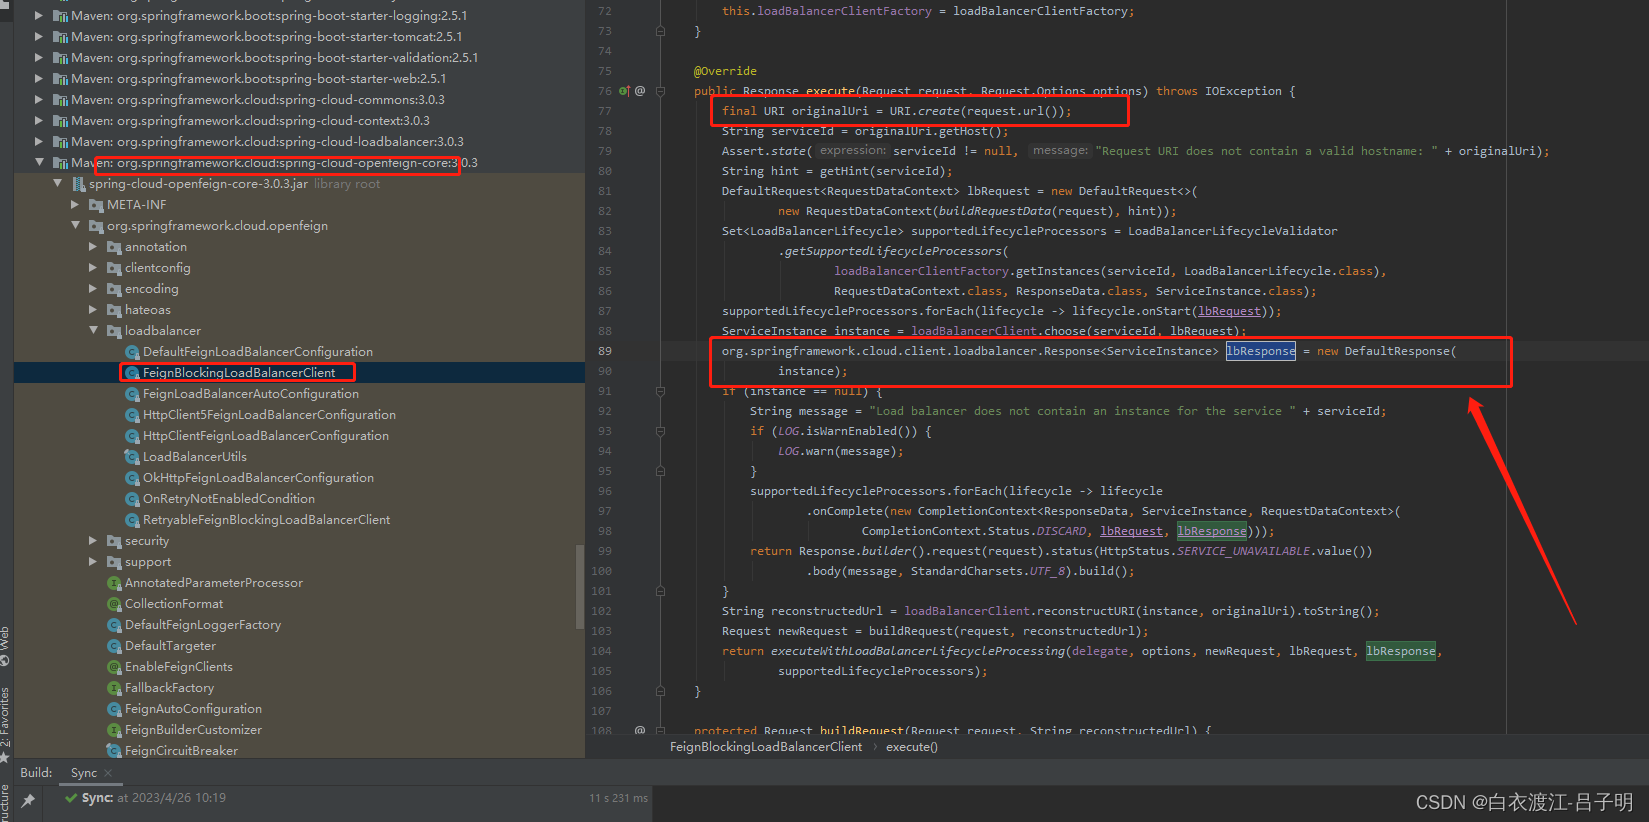Viewport: 1649px width, 822px height.
Task: Click the HttpClient5FeignLoadBalancerConfiguration class icon
Action: pos(132,415)
